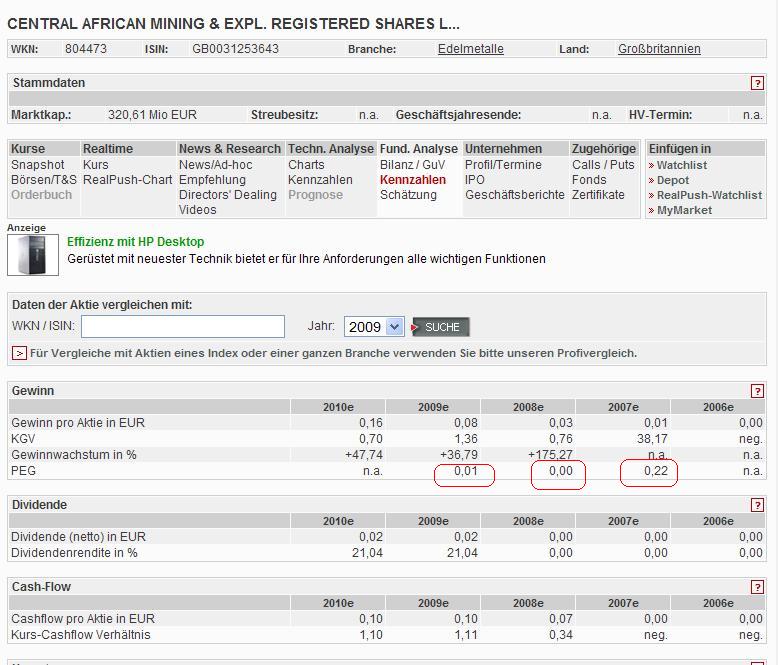Open Directors' Dealing under News & Research
778x665 pixels.
pyautogui.click(x=227, y=195)
